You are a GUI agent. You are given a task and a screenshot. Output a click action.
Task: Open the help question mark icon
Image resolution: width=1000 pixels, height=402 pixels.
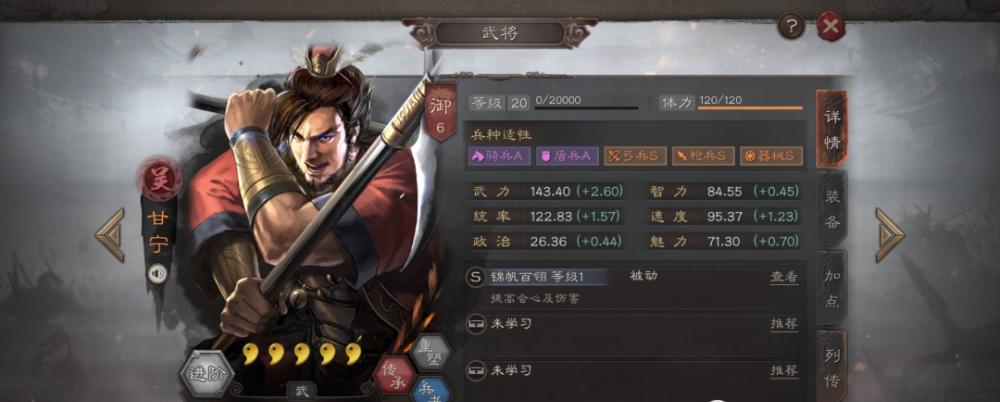(791, 27)
